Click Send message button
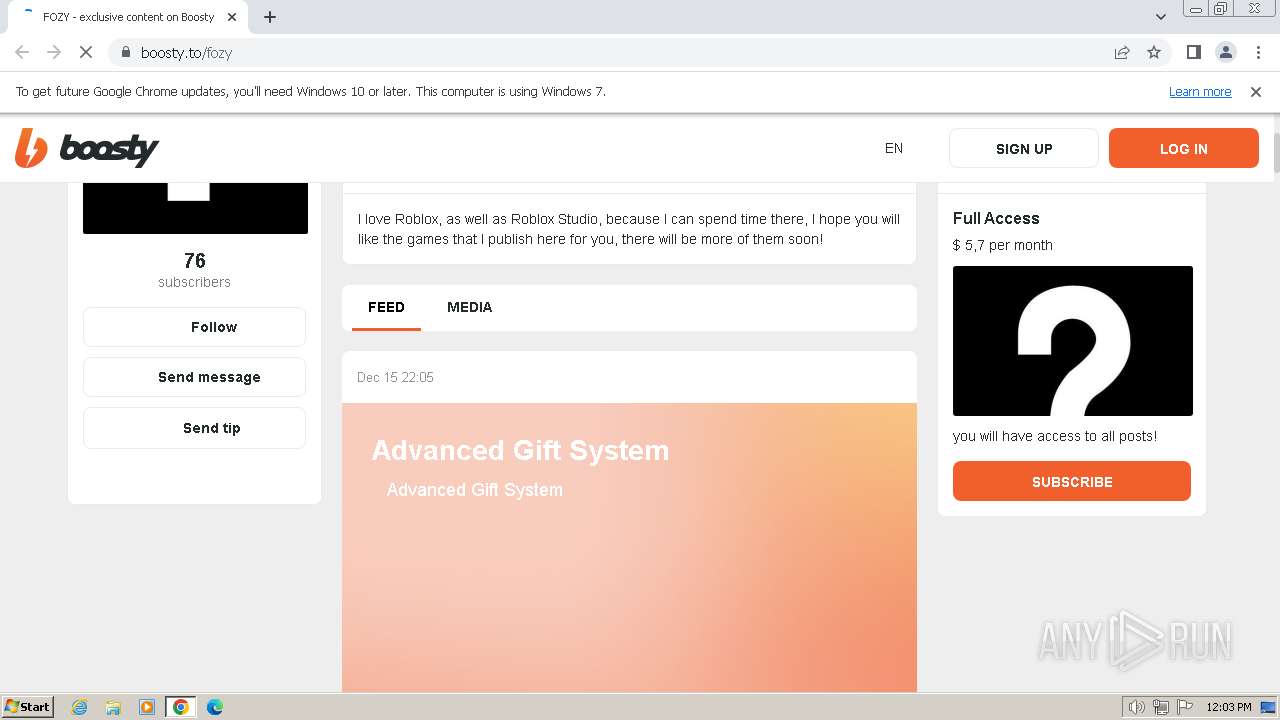The image size is (1280, 720). [x=194, y=377]
